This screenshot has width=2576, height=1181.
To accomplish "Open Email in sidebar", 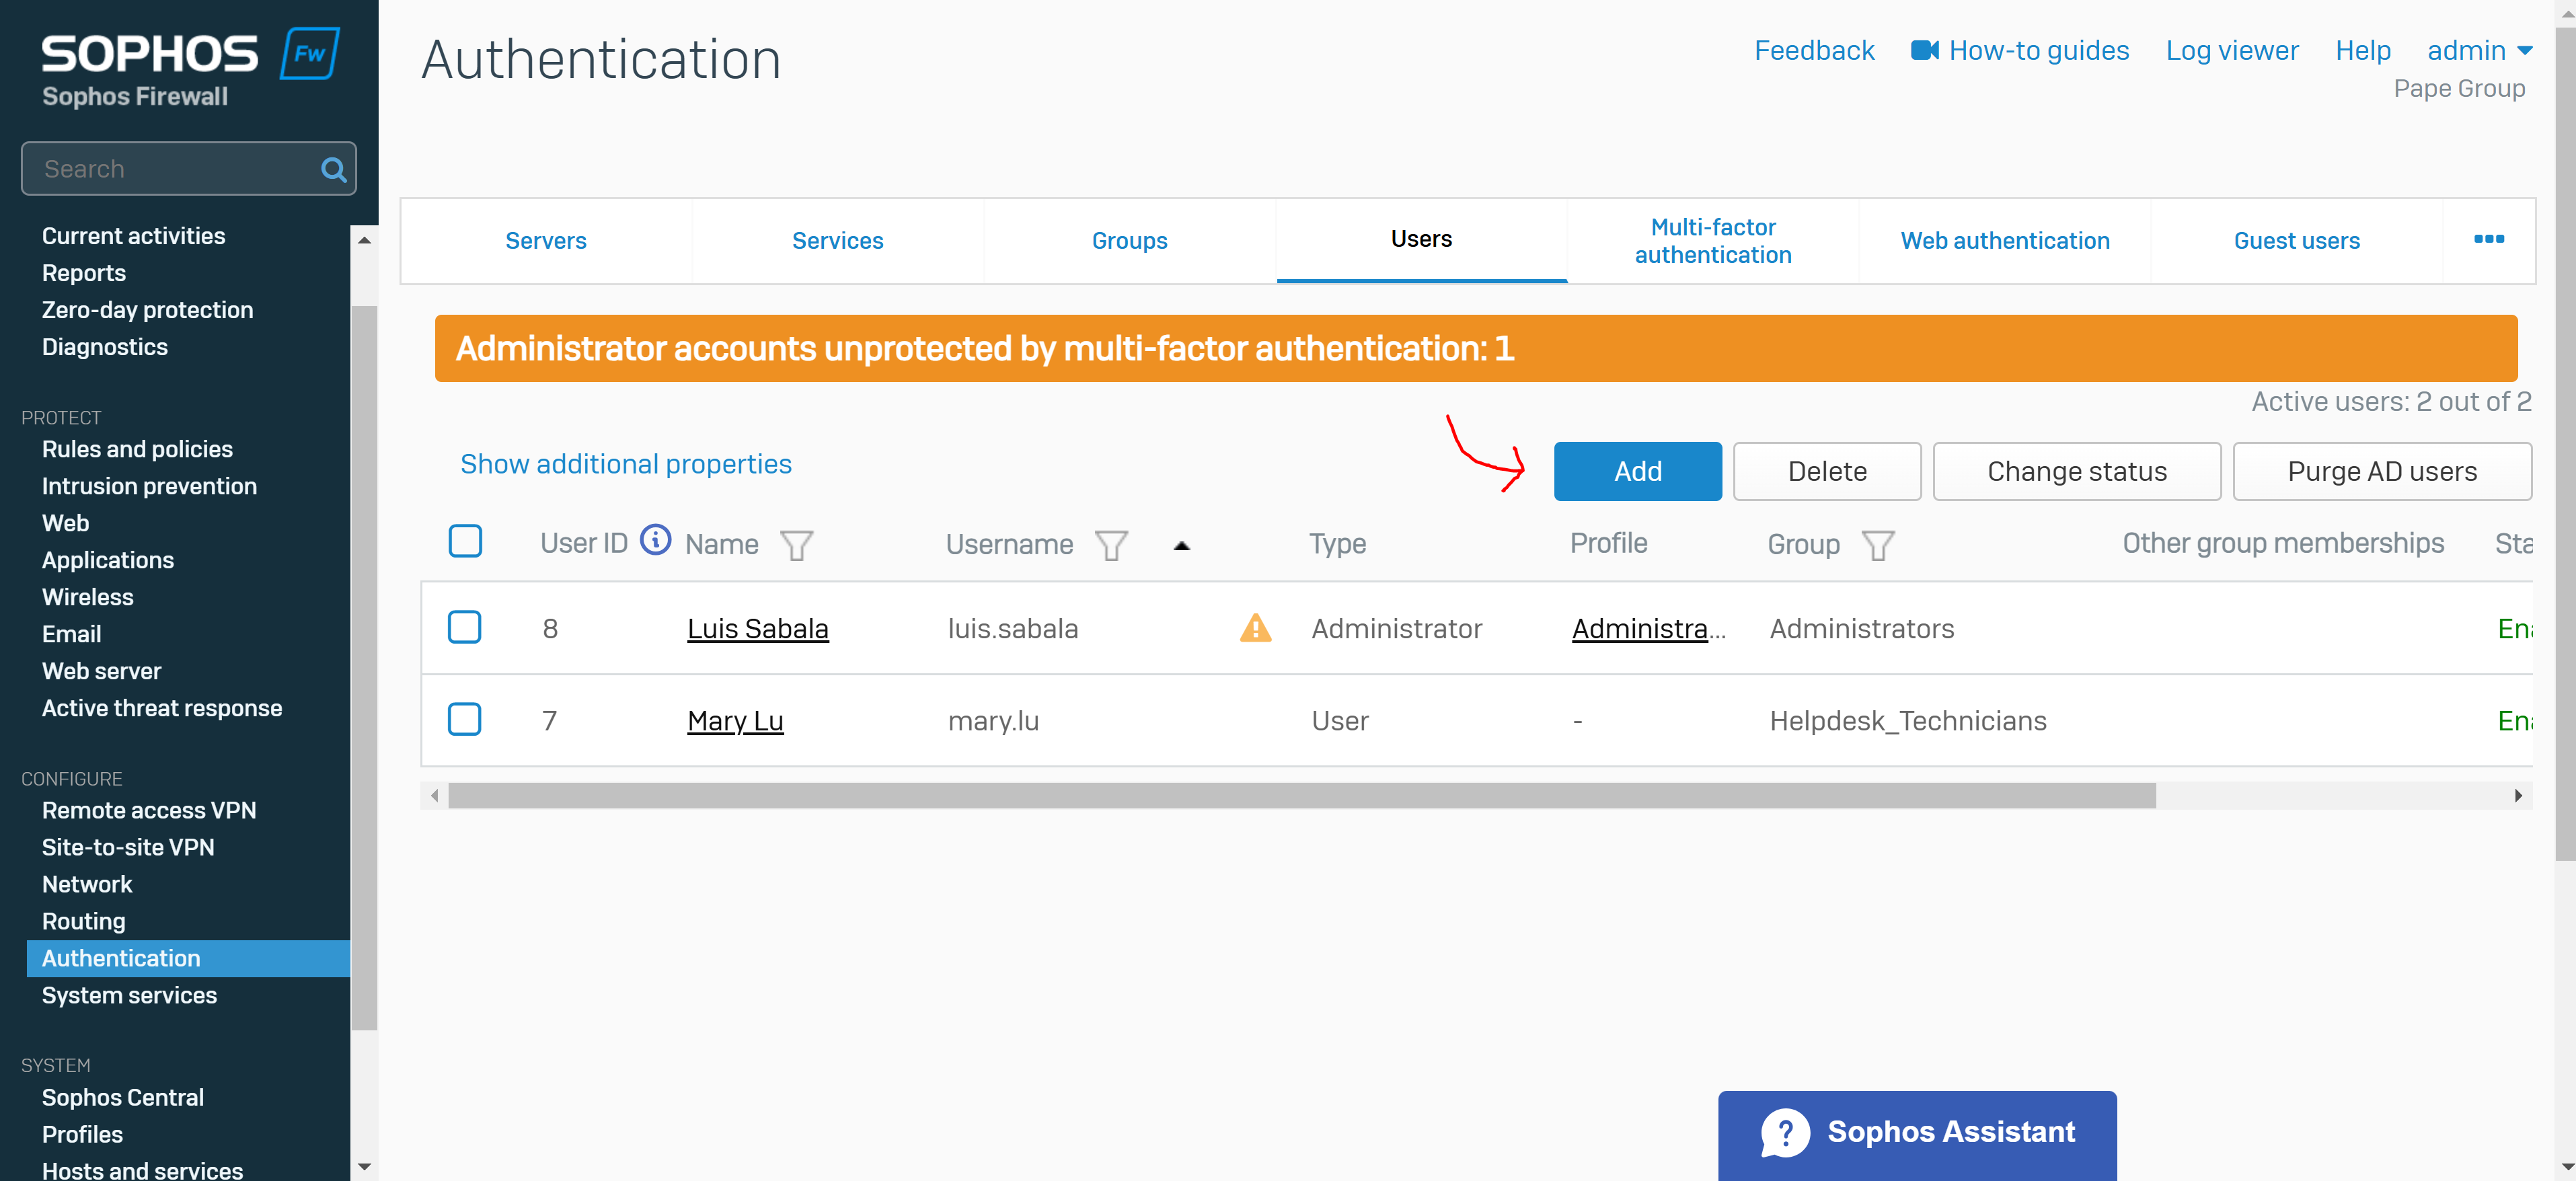I will coord(71,634).
